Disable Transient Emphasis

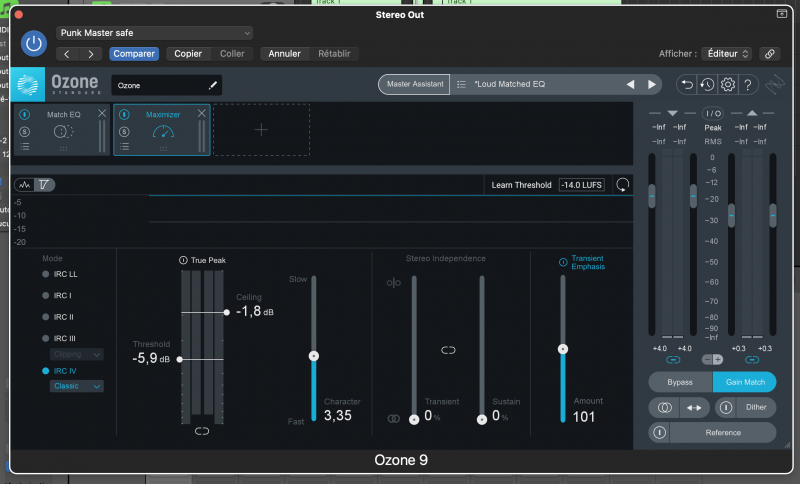(563, 262)
